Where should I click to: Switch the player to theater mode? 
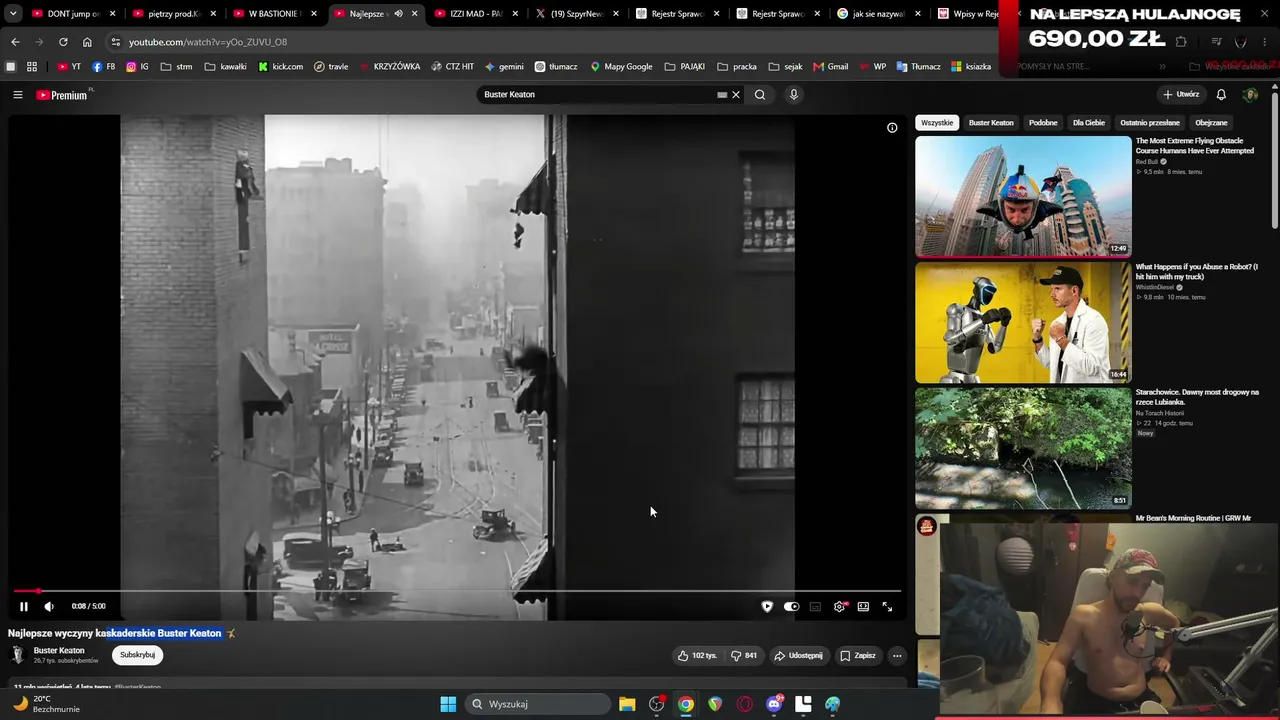click(863, 606)
